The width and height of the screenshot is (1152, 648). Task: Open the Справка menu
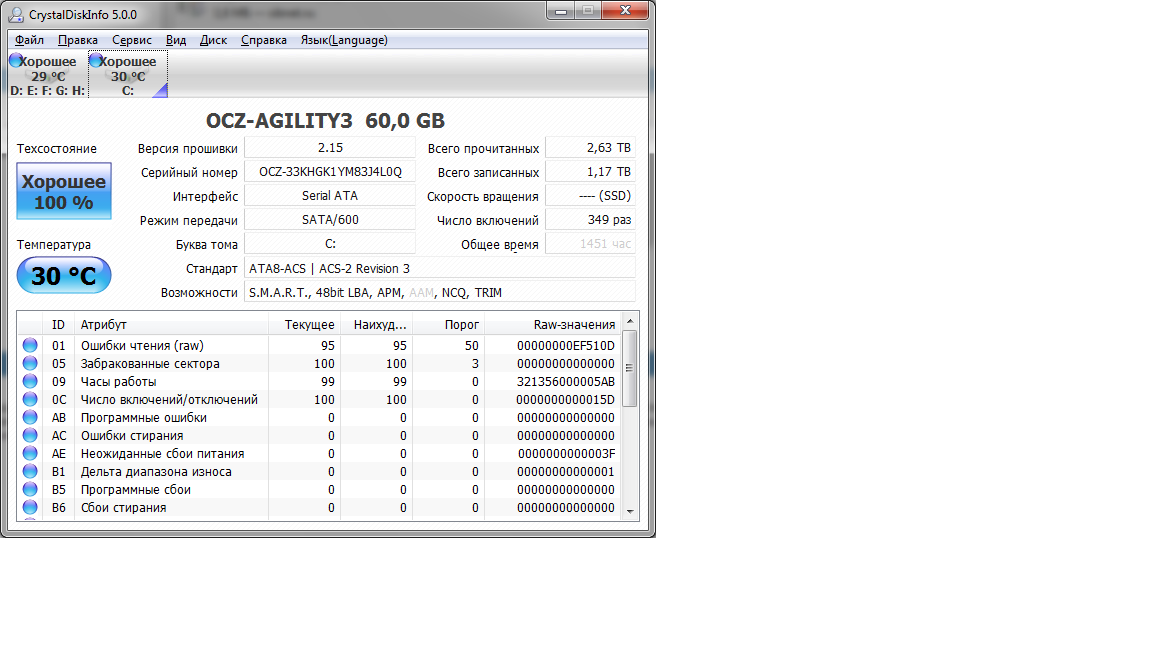pos(264,40)
